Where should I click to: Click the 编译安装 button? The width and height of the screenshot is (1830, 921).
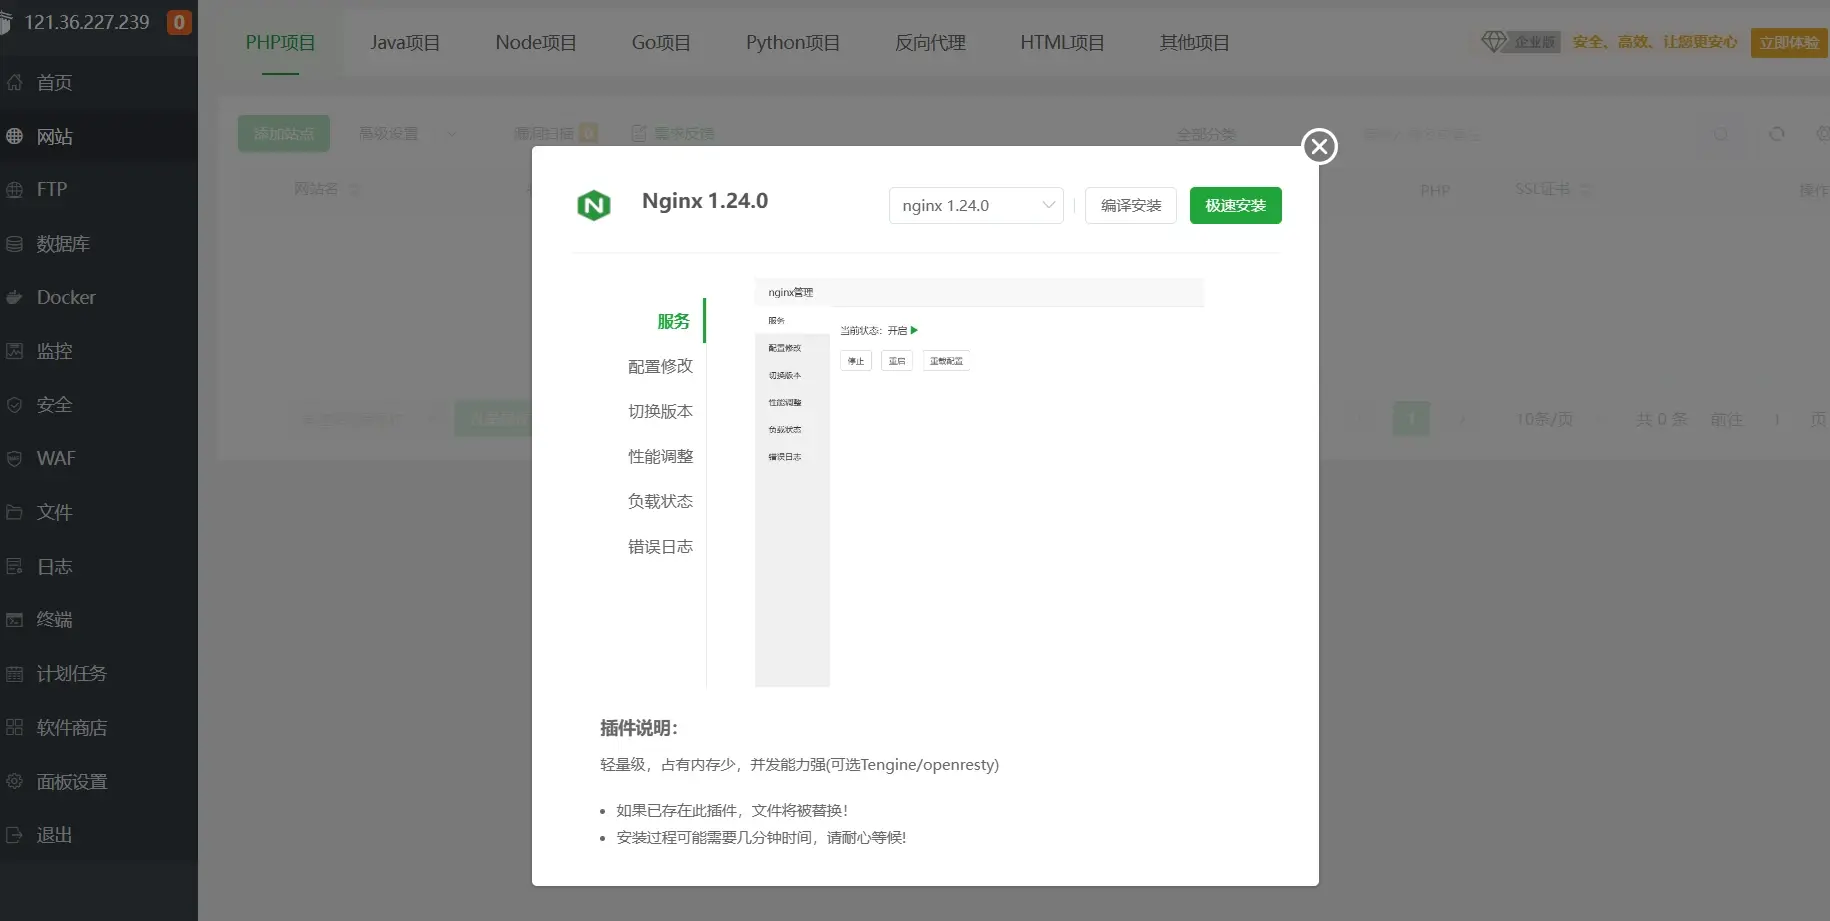click(1131, 205)
